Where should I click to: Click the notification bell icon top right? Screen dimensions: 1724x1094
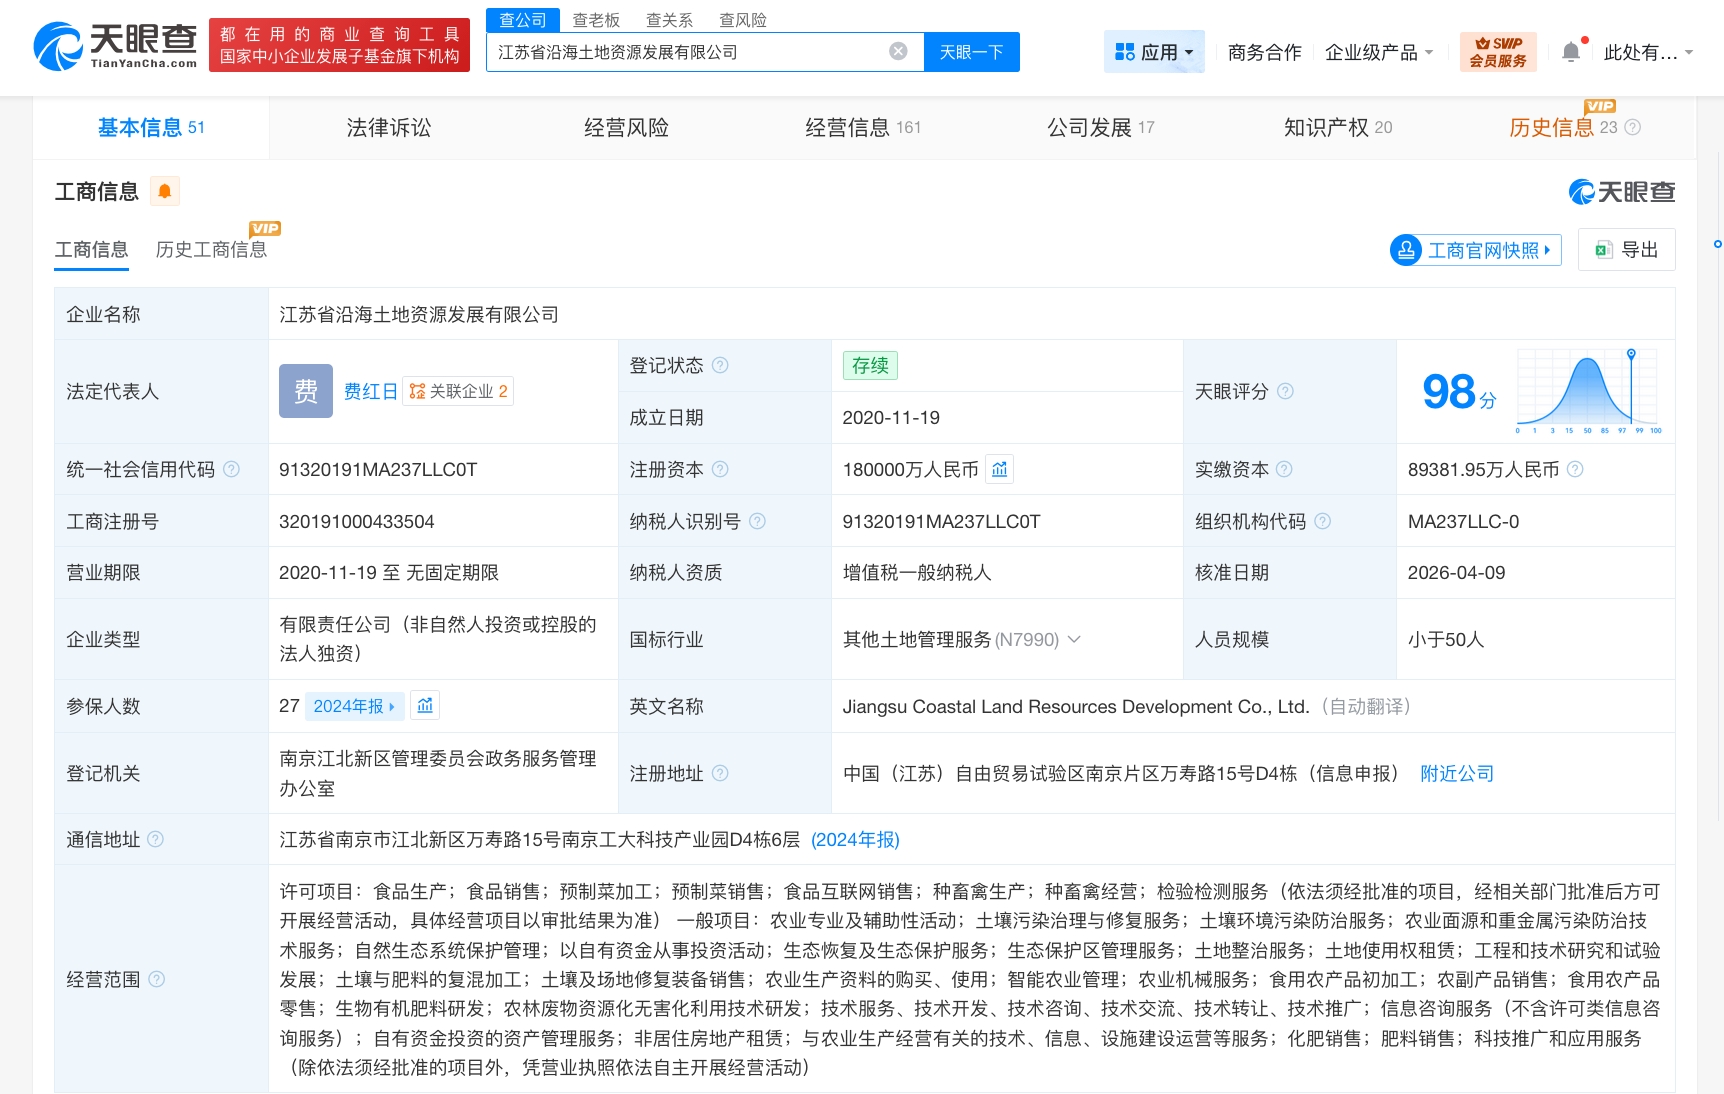pyautogui.click(x=1570, y=52)
